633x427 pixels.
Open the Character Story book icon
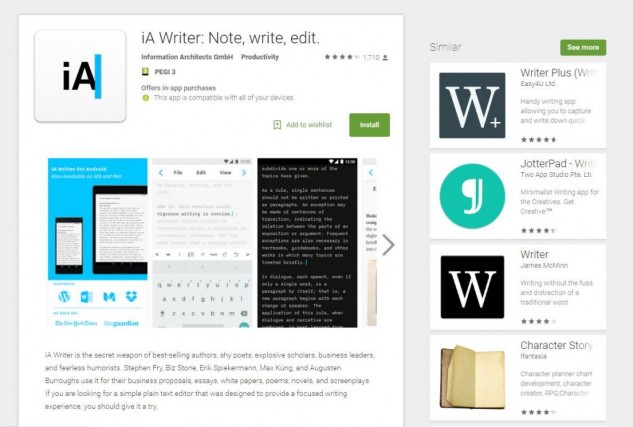click(x=472, y=377)
